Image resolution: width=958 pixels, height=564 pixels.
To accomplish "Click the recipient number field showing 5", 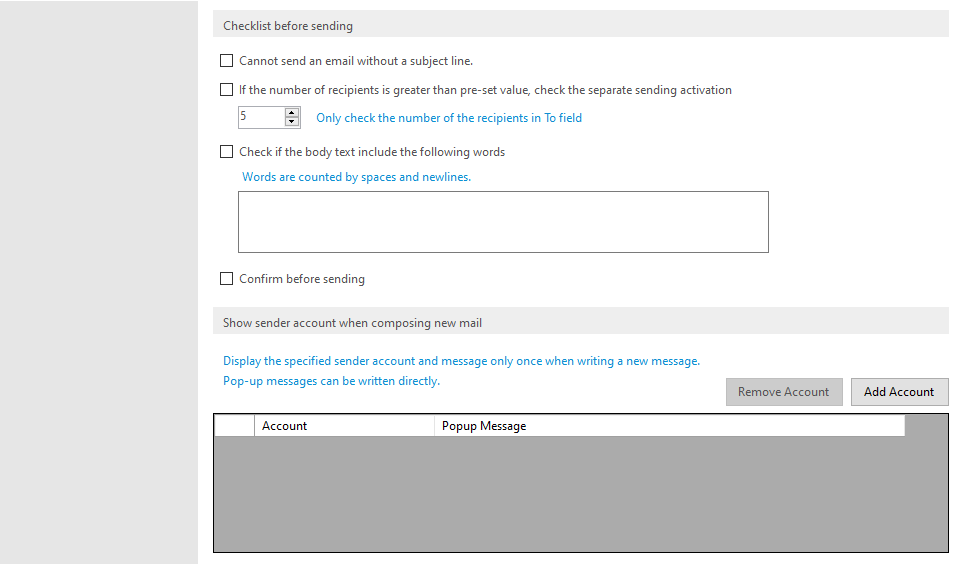I will tap(261, 117).
